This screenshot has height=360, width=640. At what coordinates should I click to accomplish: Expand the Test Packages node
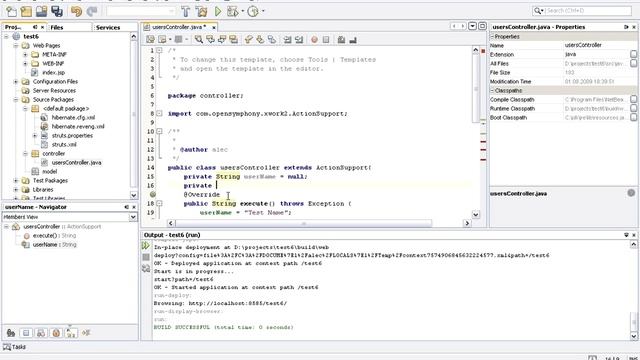pos(16,180)
